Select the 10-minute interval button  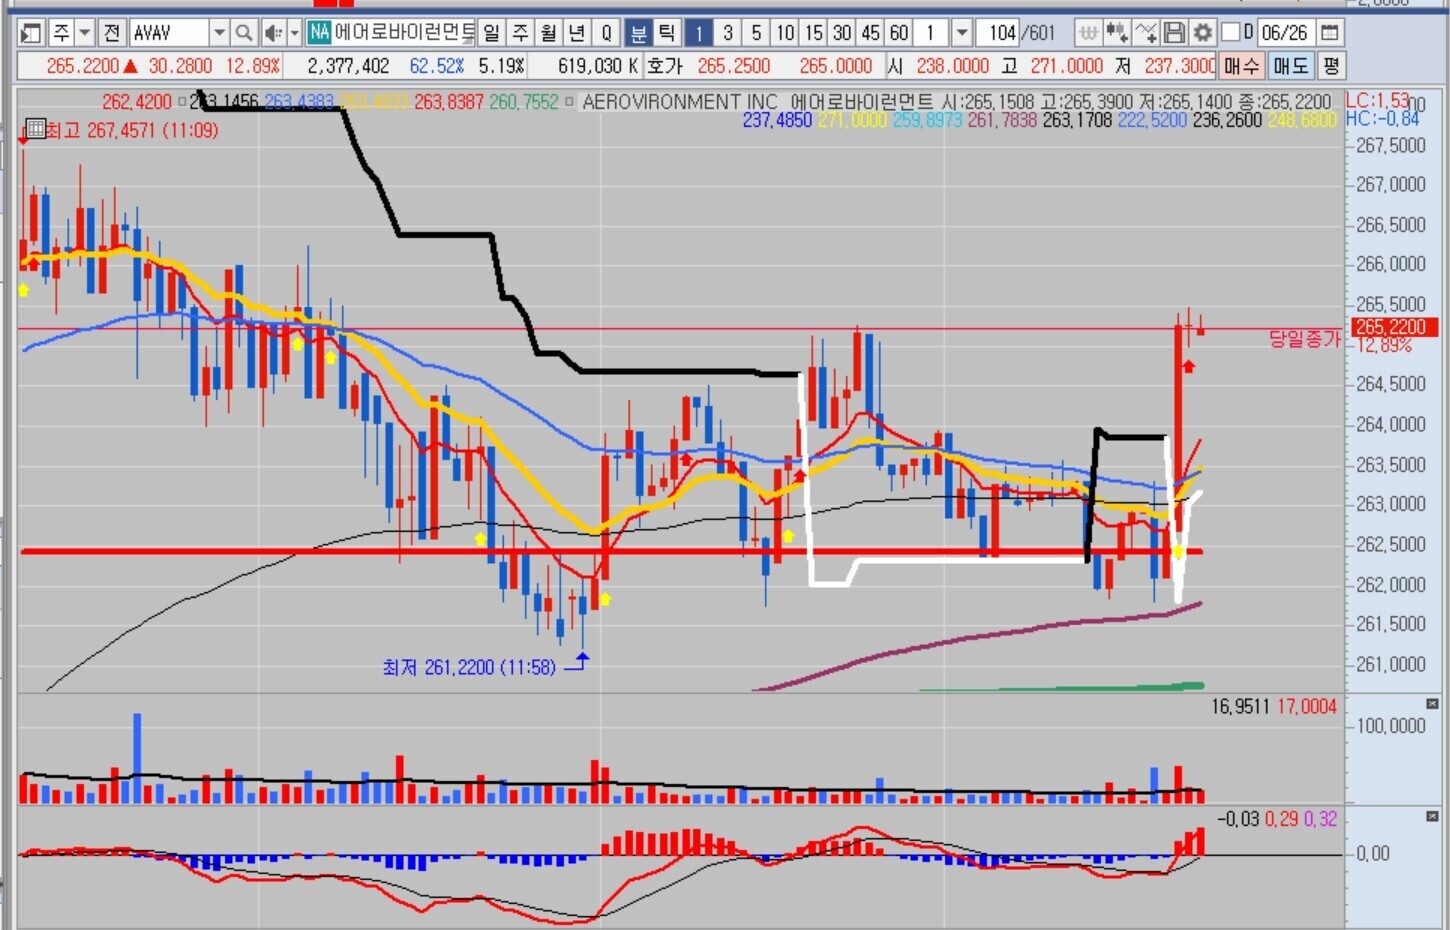785,33
